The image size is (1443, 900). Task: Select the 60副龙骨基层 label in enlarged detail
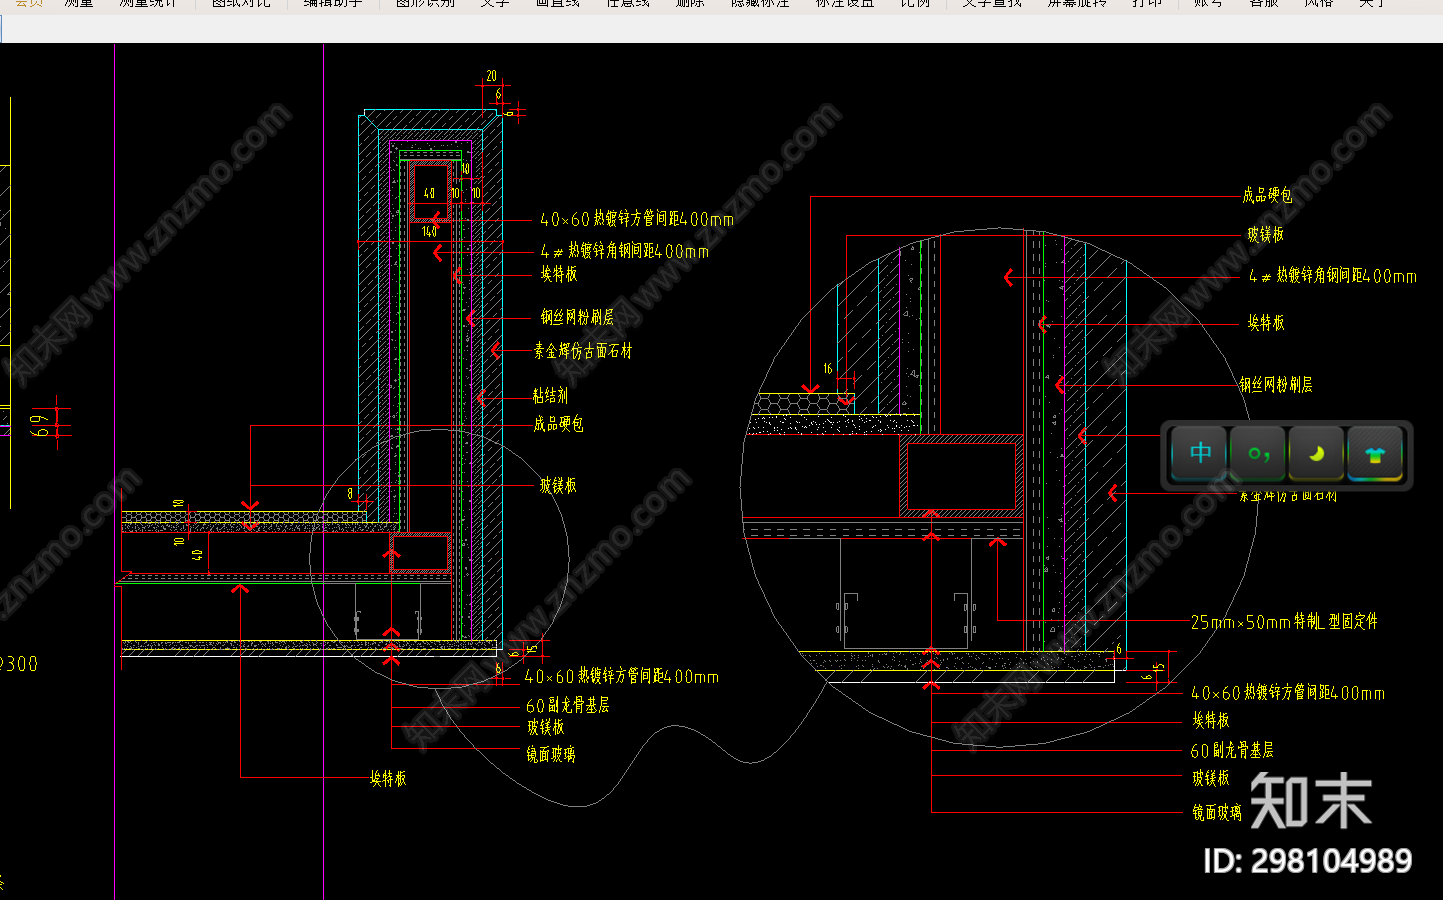pos(1232,750)
